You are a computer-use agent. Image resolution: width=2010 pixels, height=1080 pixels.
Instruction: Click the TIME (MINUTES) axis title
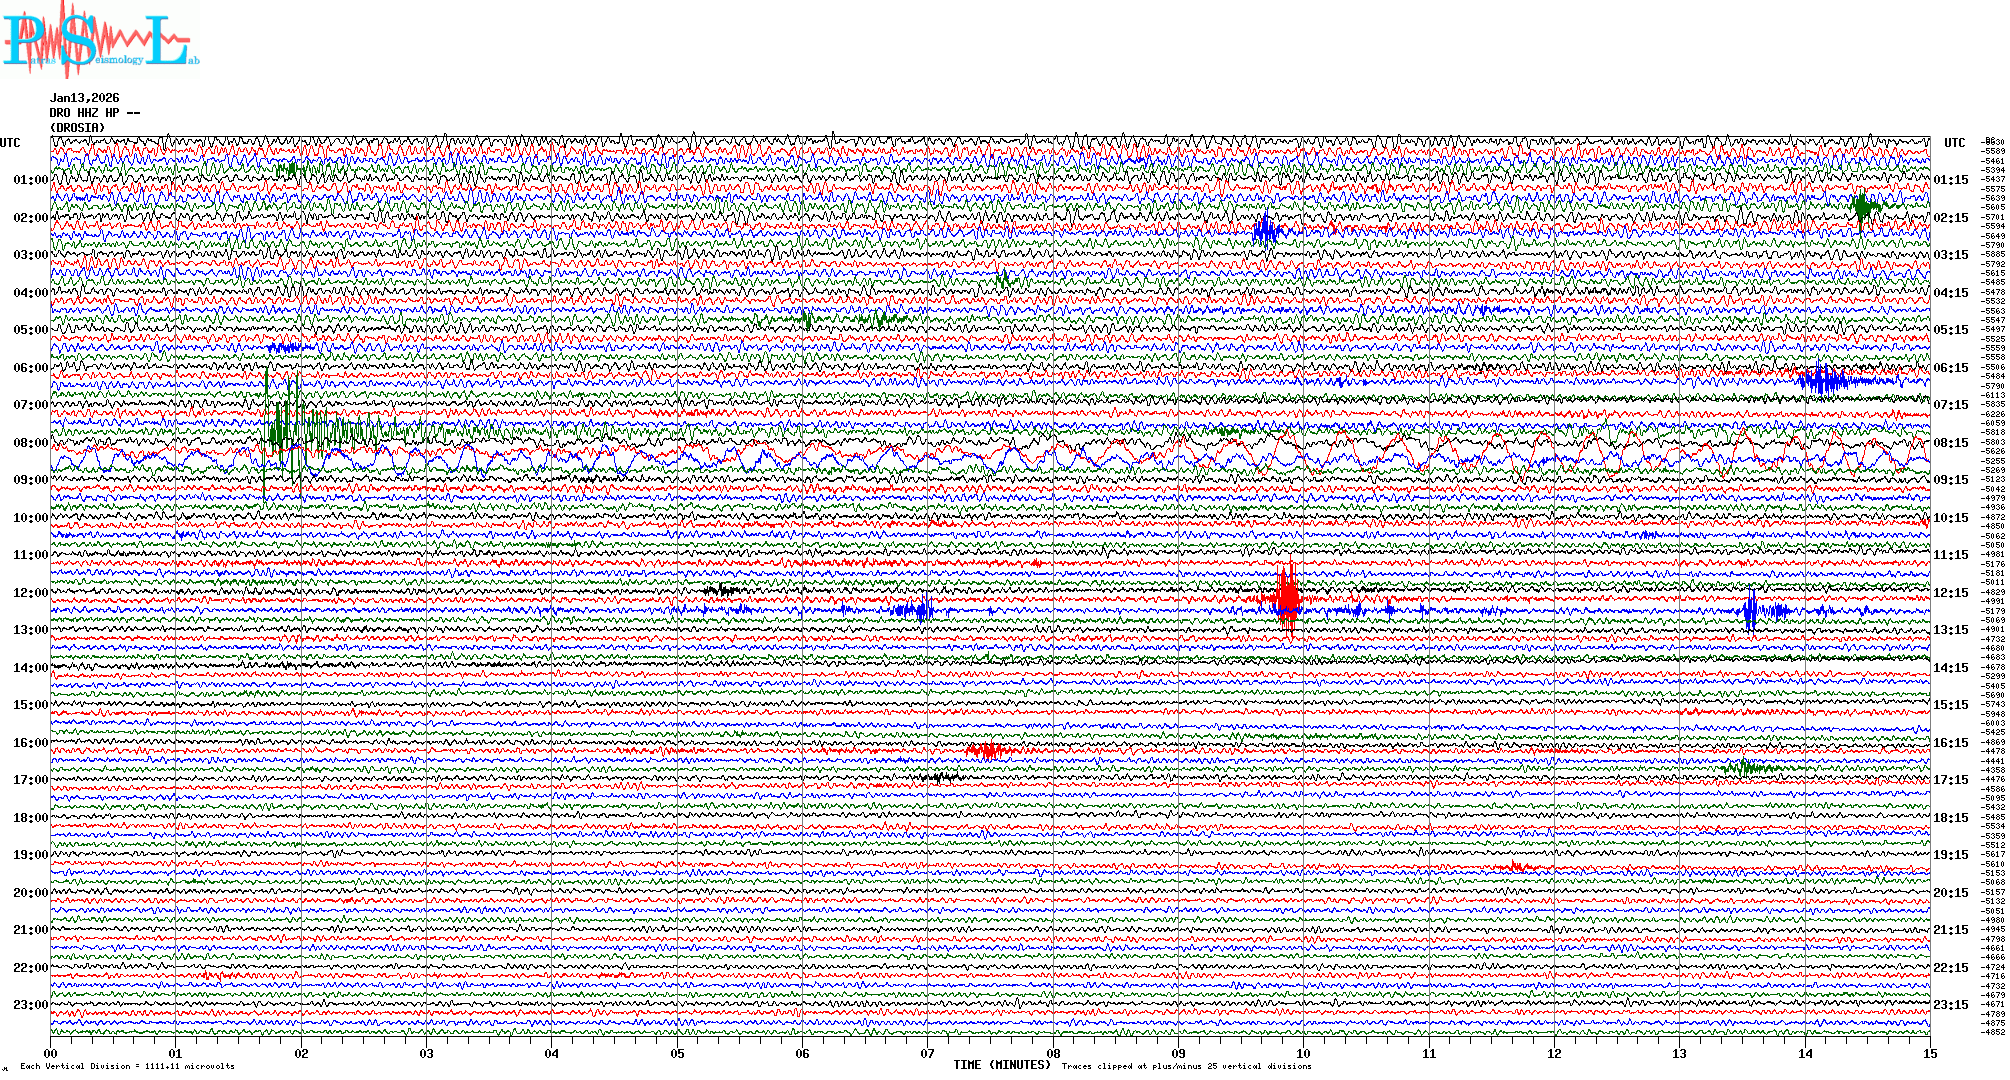click(1001, 1065)
